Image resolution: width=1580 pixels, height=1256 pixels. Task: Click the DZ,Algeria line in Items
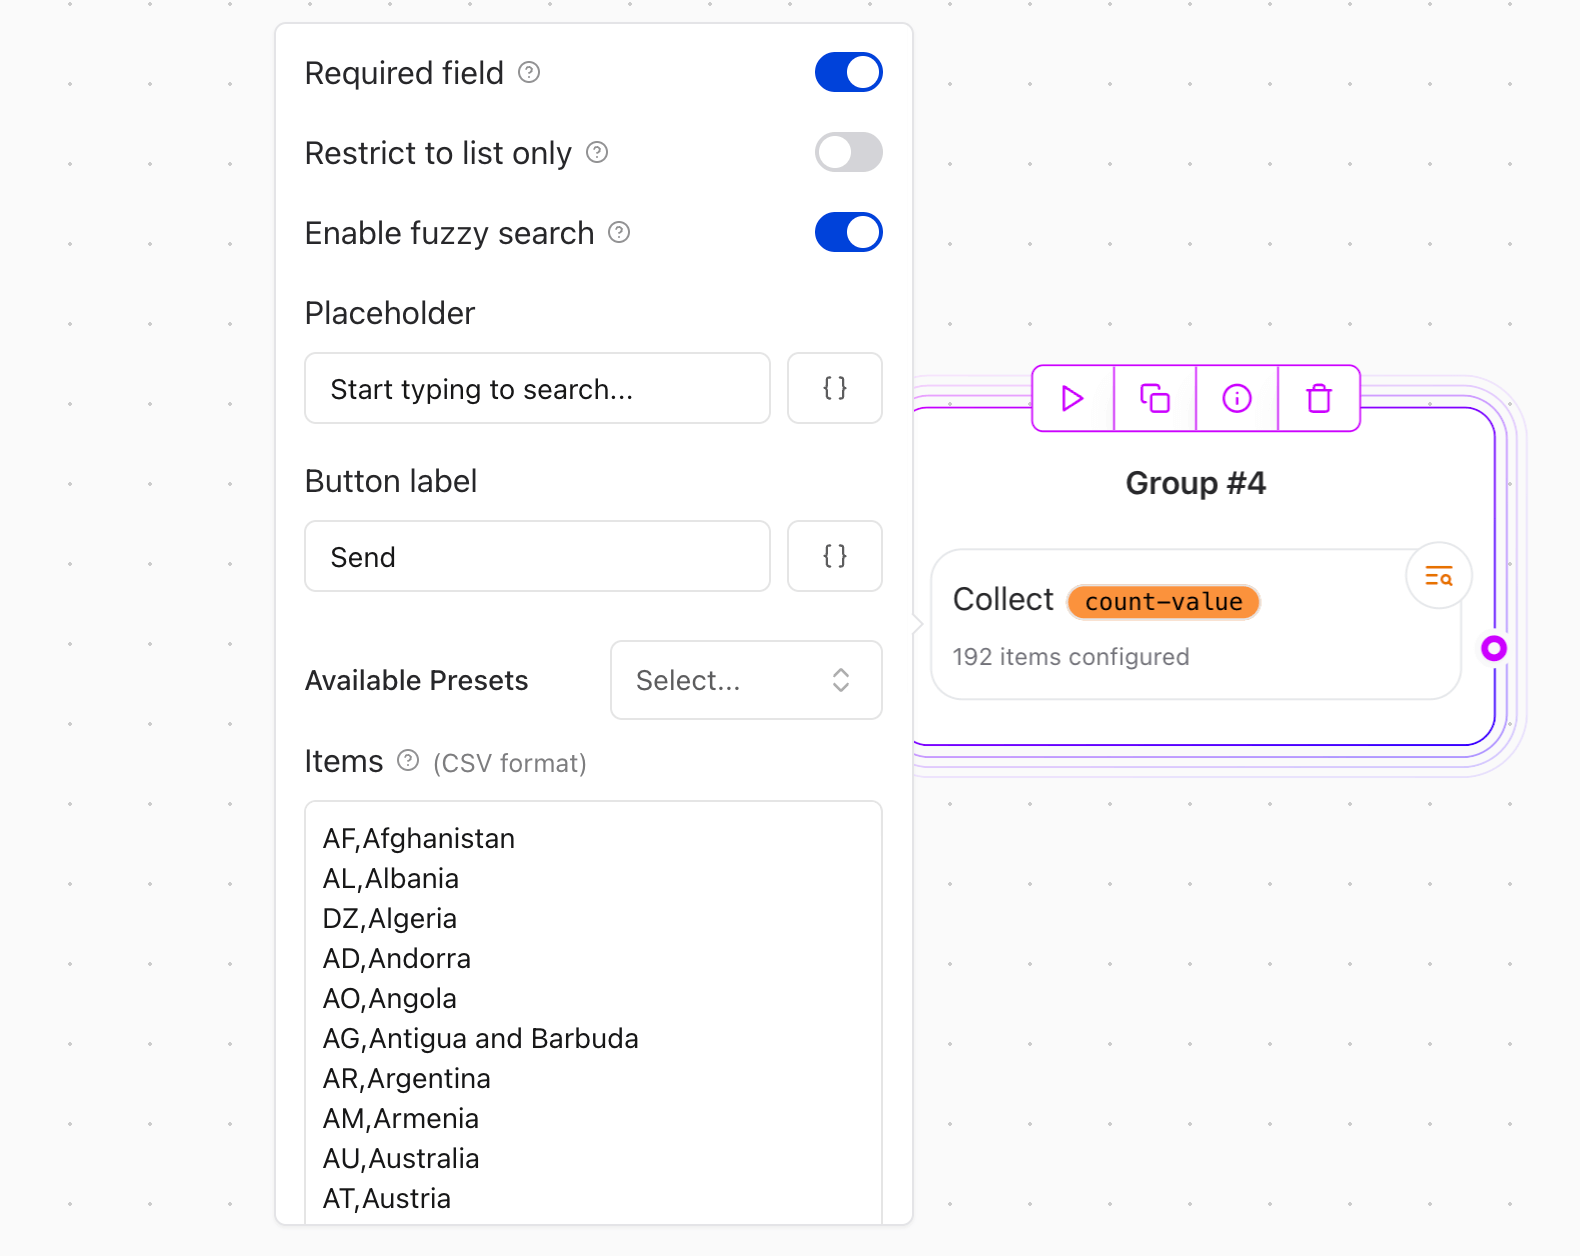coord(390,918)
